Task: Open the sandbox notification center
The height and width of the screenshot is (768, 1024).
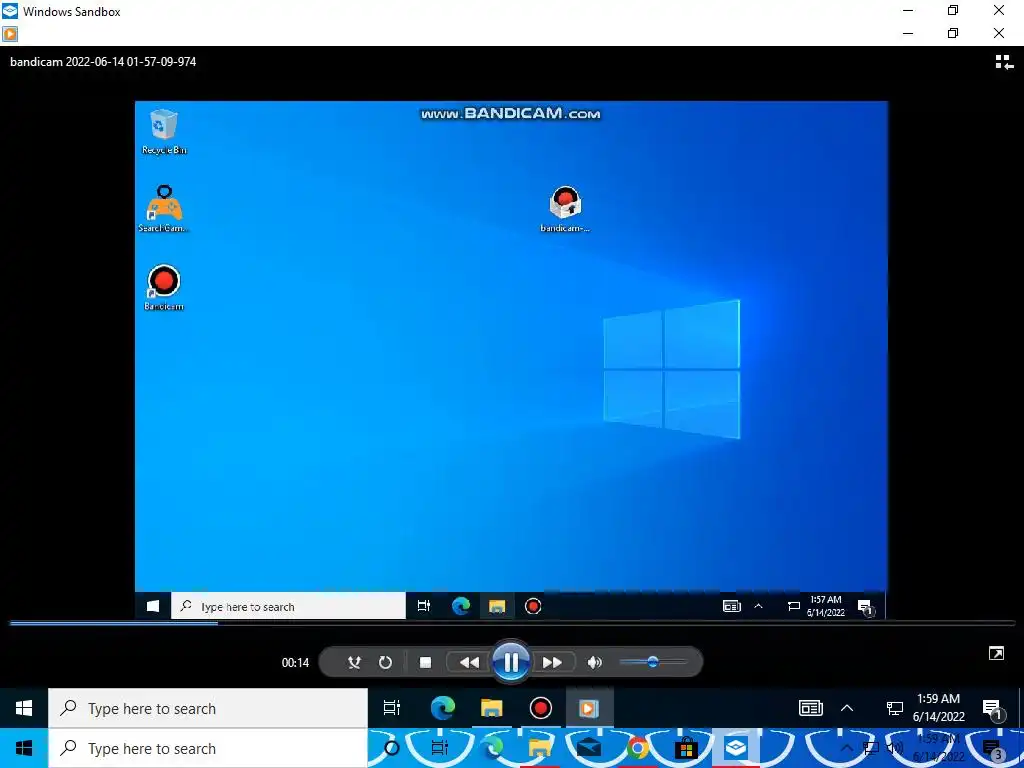Action: coord(992,709)
